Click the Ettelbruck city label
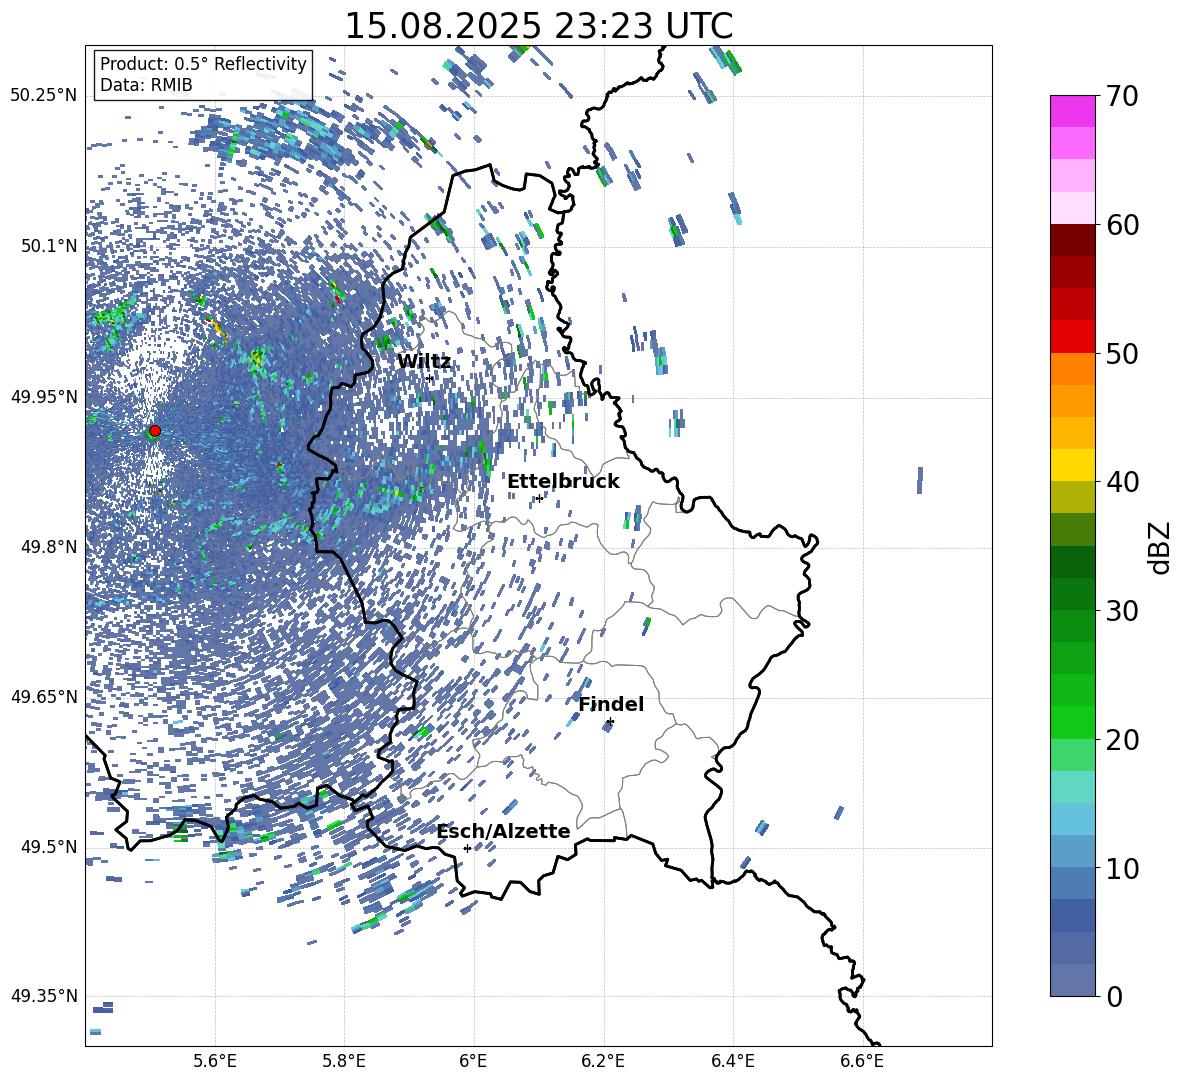 coord(563,482)
